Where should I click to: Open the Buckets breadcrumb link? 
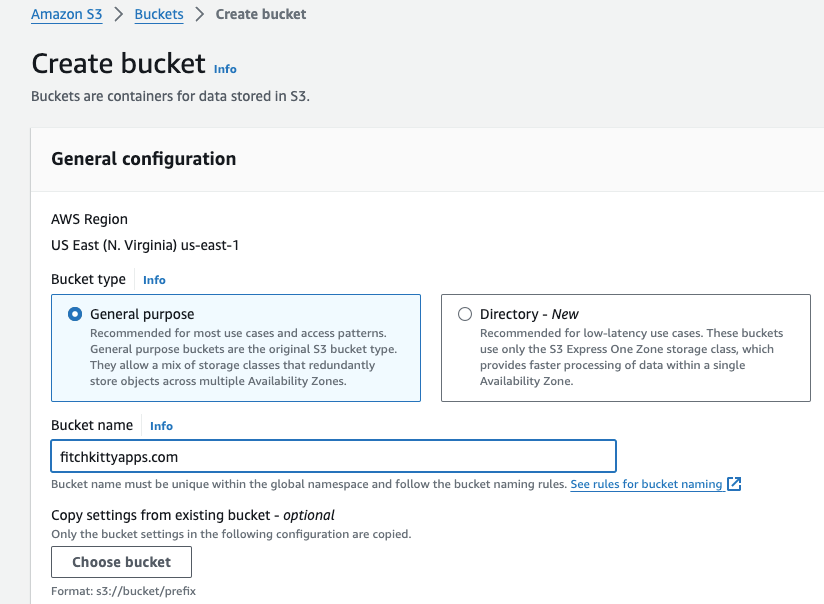point(157,14)
